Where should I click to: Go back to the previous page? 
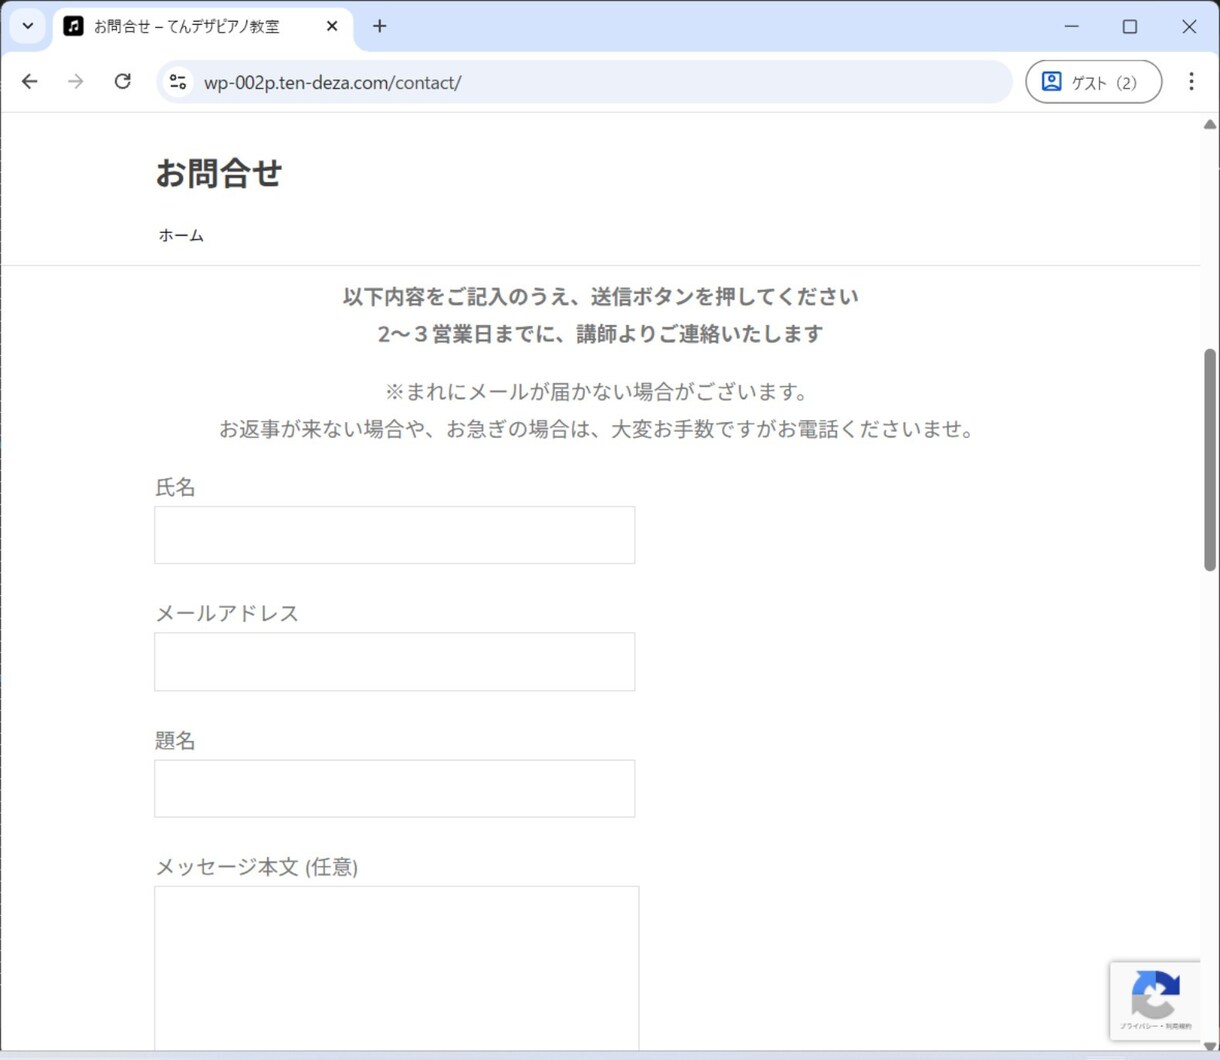[x=30, y=82]
